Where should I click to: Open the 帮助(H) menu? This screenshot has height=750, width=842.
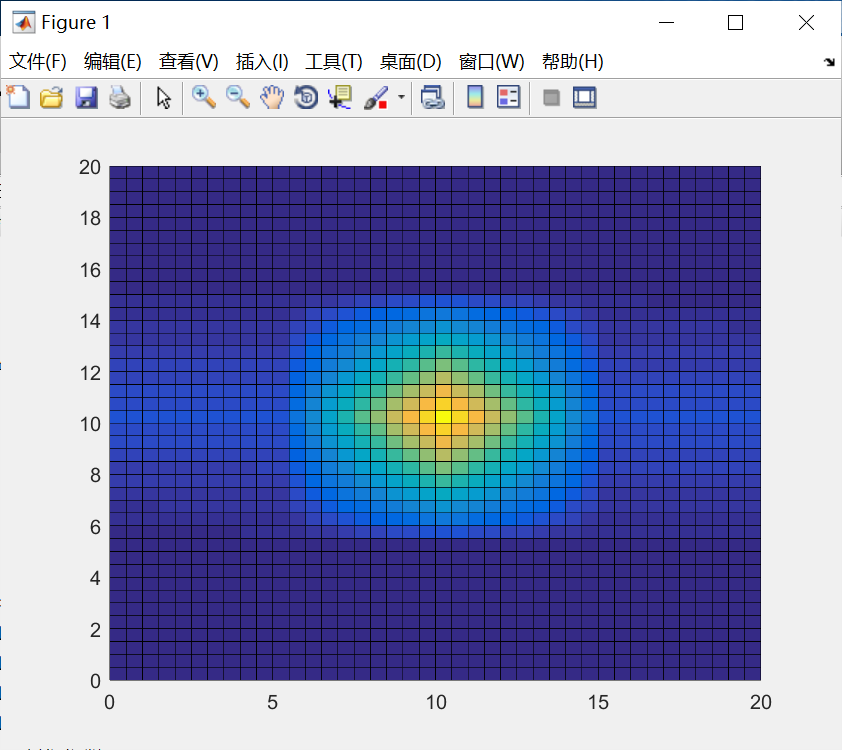(572, 62)
